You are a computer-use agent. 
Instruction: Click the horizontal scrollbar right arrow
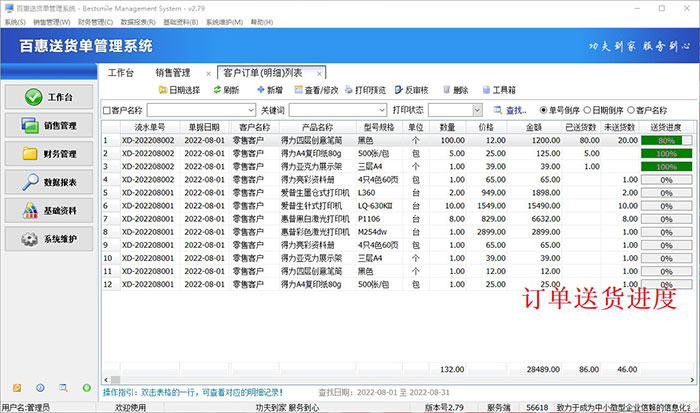point(692,380)
